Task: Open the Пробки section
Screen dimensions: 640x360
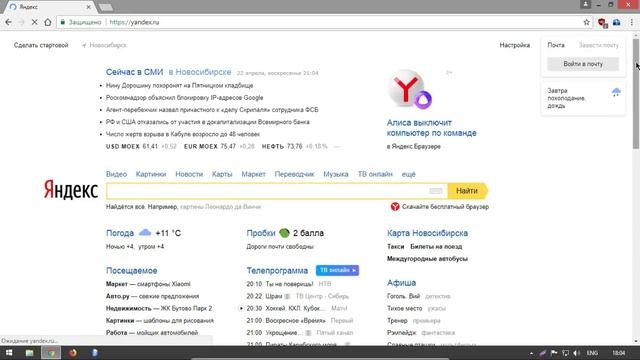Action: [261, 233]
